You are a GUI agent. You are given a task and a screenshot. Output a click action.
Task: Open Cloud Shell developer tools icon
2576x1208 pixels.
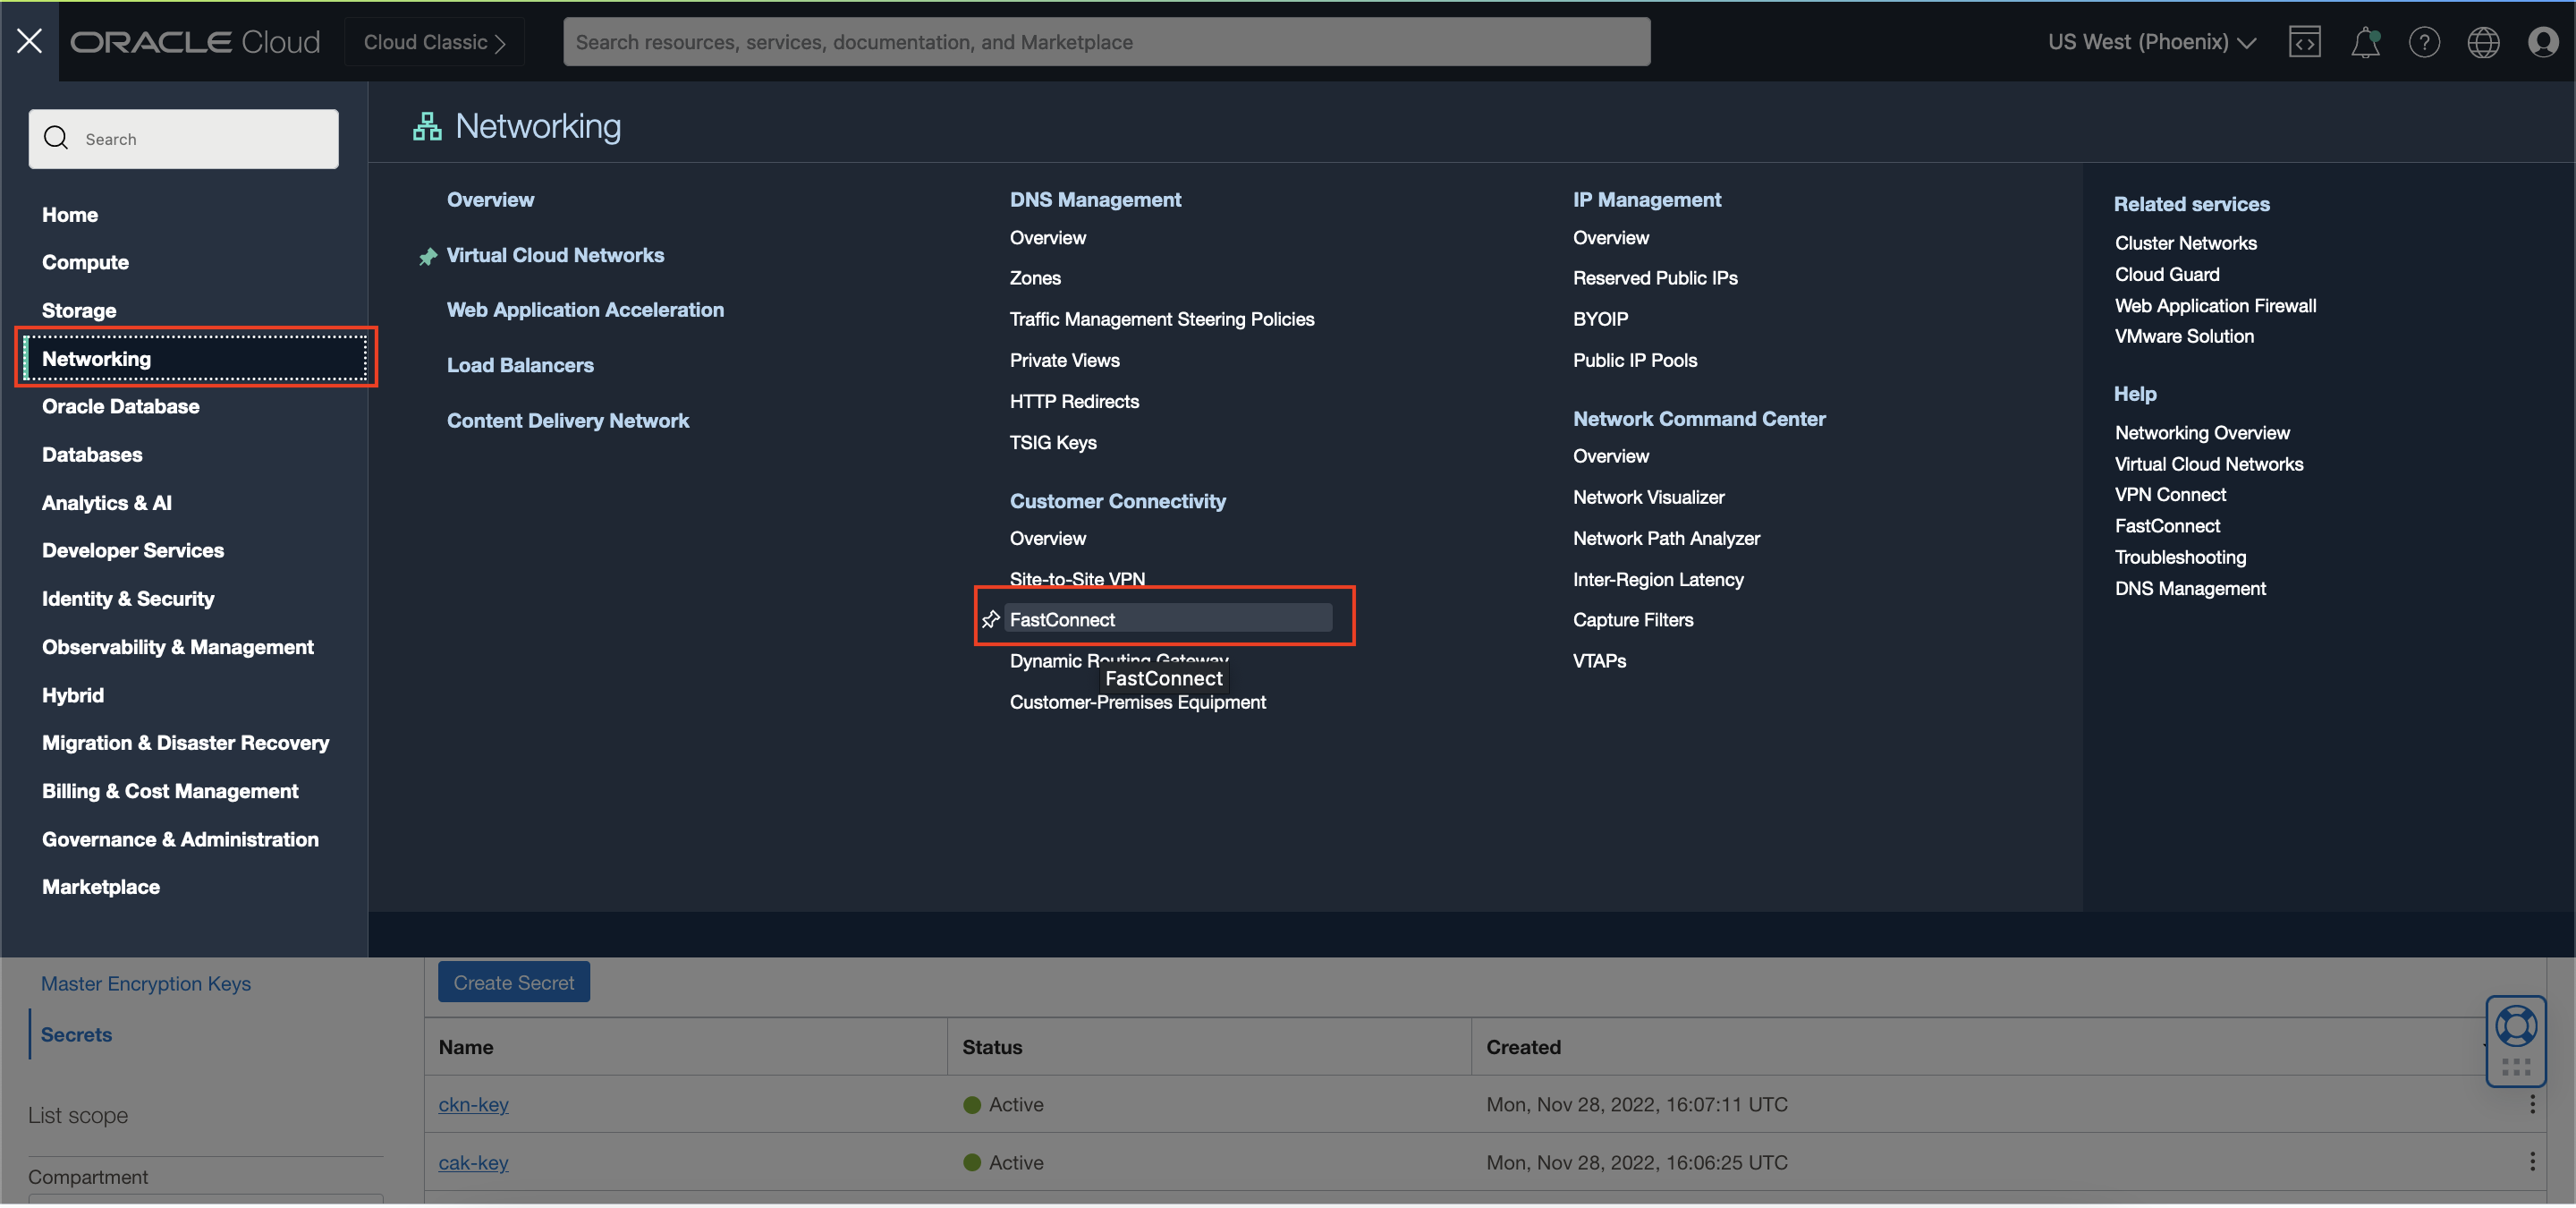click(2304, 42)
